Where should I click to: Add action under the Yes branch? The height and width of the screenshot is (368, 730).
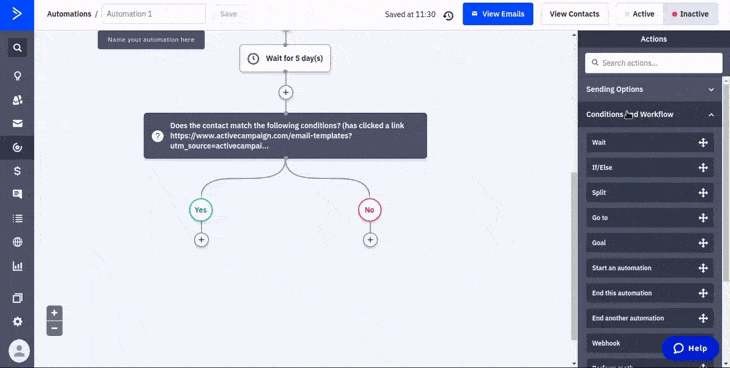tap(201, 239)
